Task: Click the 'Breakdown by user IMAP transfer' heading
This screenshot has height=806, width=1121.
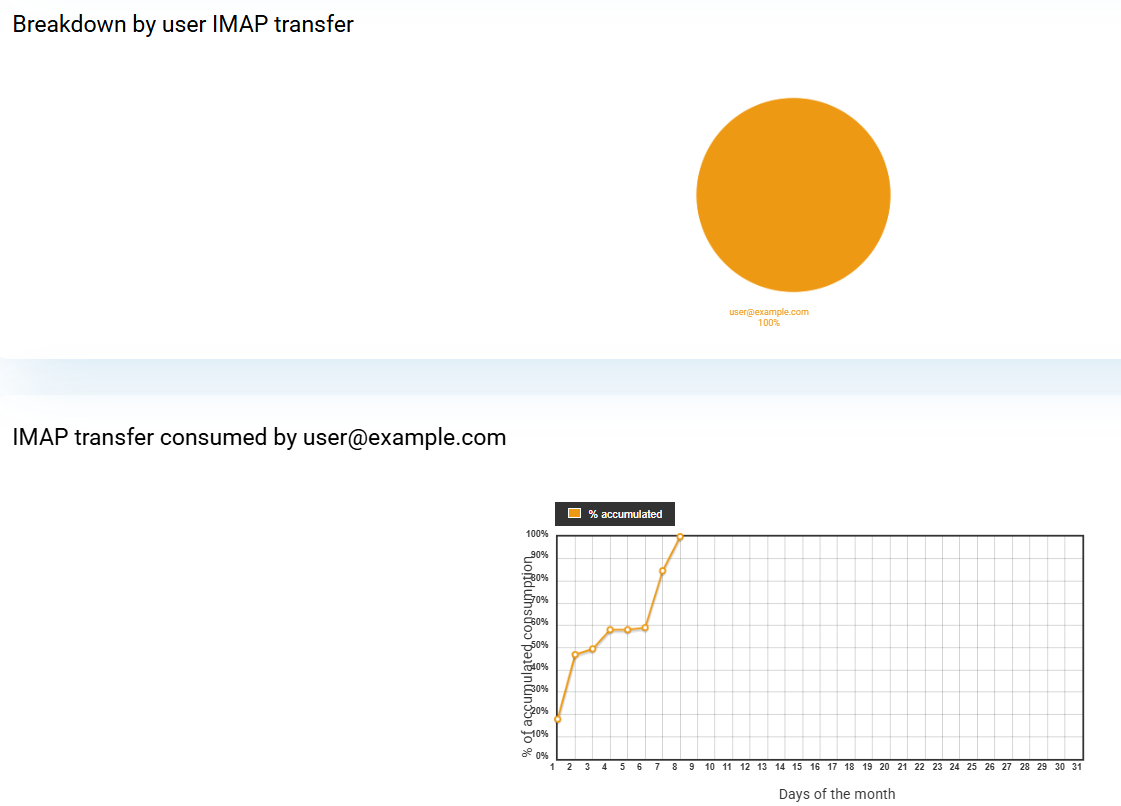Action: coord(183,25)
